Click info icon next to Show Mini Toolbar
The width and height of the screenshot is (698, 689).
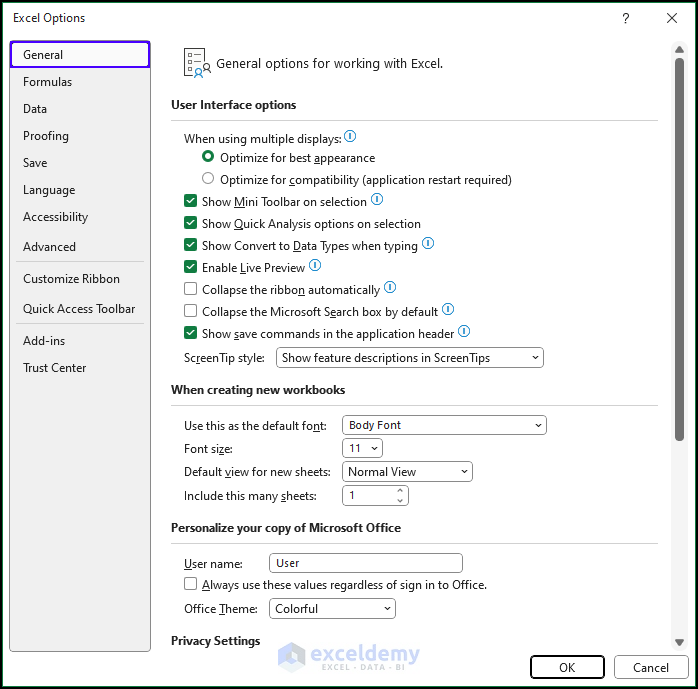point(377,199)
